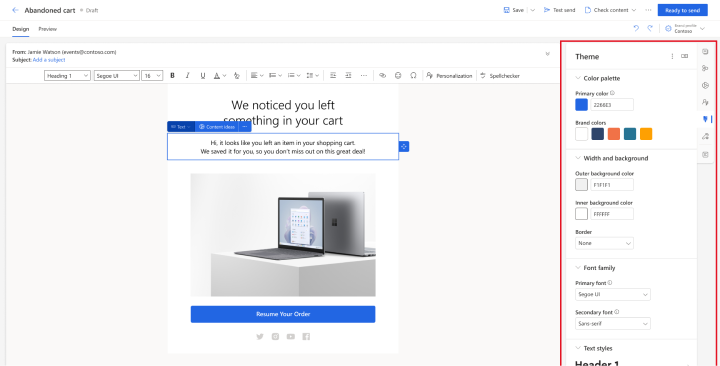Click the blue Primary color swatch
The width and height of the screenshot is (720, 366).
pyautogui.click(x=581, y=105)
